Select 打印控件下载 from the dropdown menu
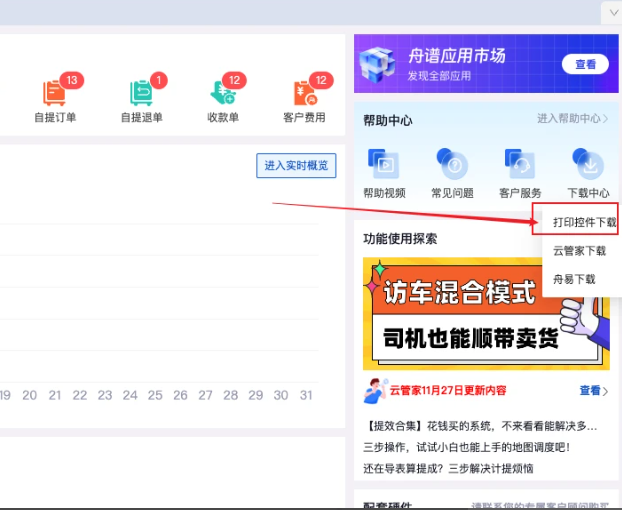Image resolution: width=622 pixels, height=510 pixels. tap(584, 222)
